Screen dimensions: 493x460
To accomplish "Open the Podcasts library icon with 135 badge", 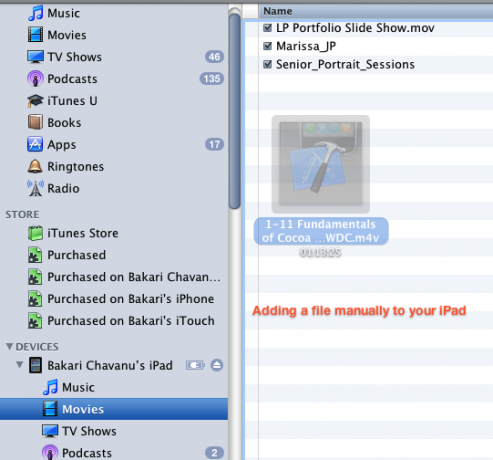I will pyautogui.click(x=35, y=79).
